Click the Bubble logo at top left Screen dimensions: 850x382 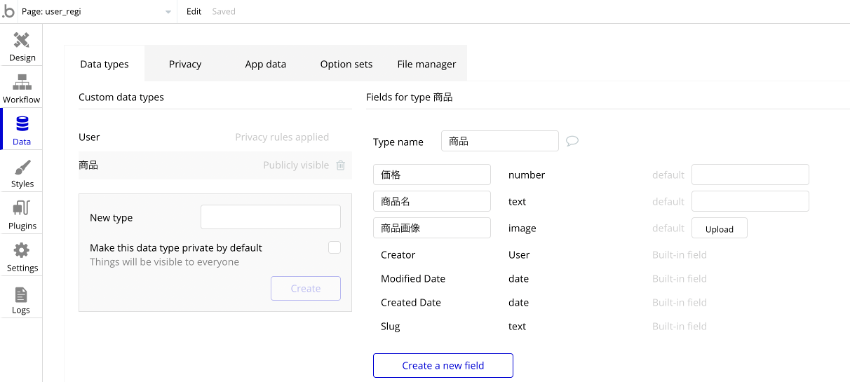coord(8,11)
